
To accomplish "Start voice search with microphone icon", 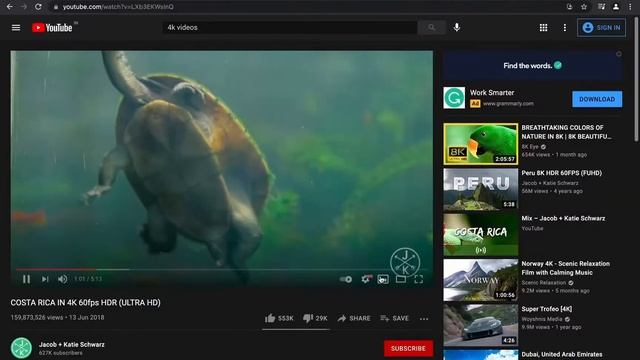I will click(457, 27).
